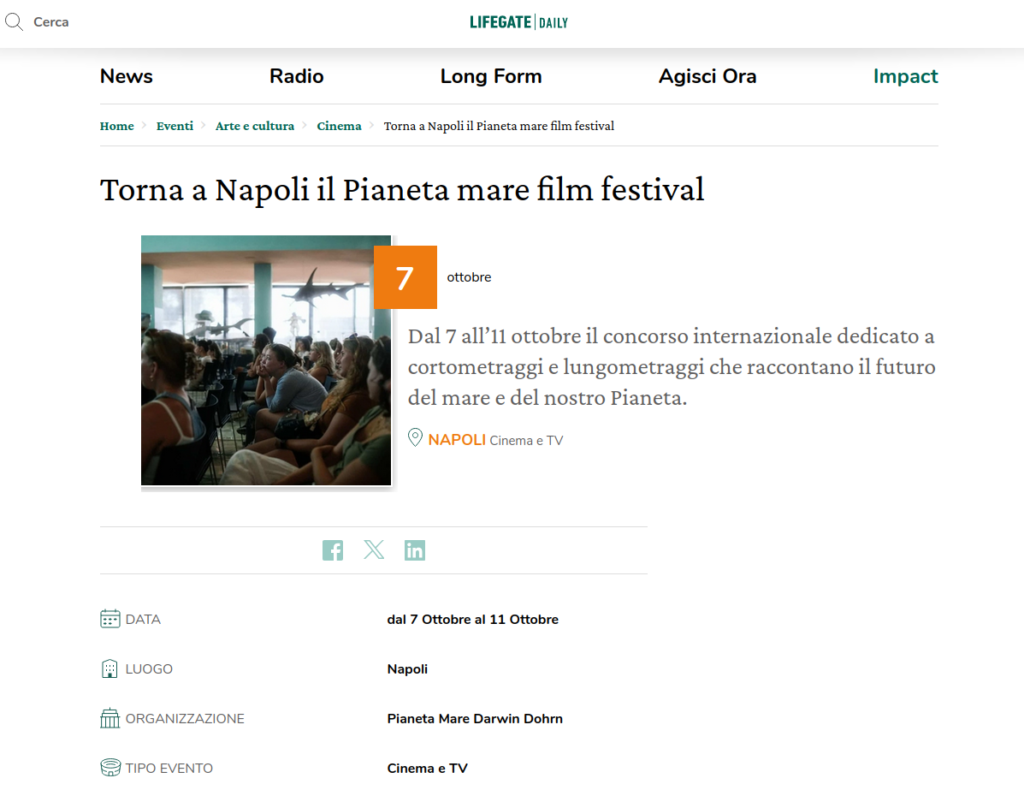
Task: Share the event on X
Action: pos(374,550)
